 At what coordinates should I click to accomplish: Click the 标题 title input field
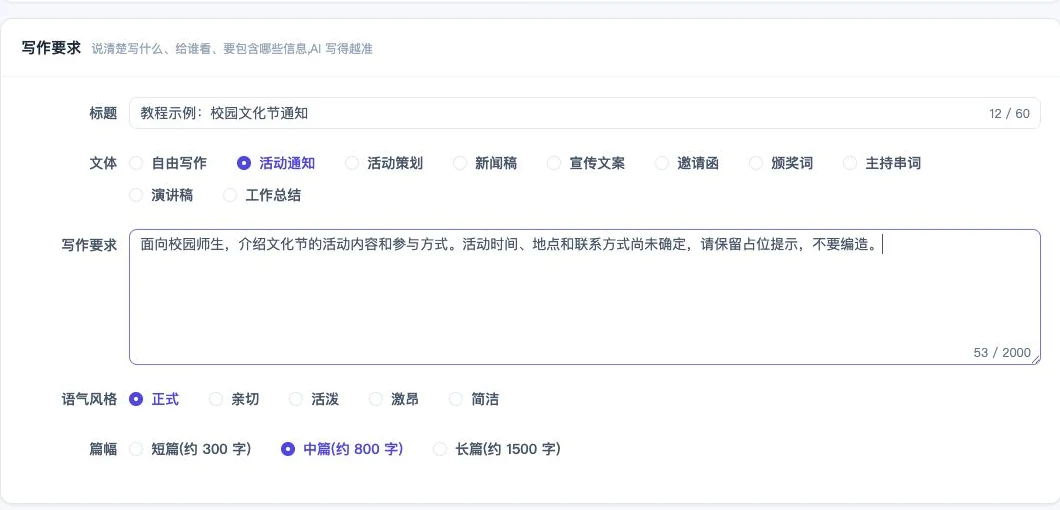click(585, 113)
